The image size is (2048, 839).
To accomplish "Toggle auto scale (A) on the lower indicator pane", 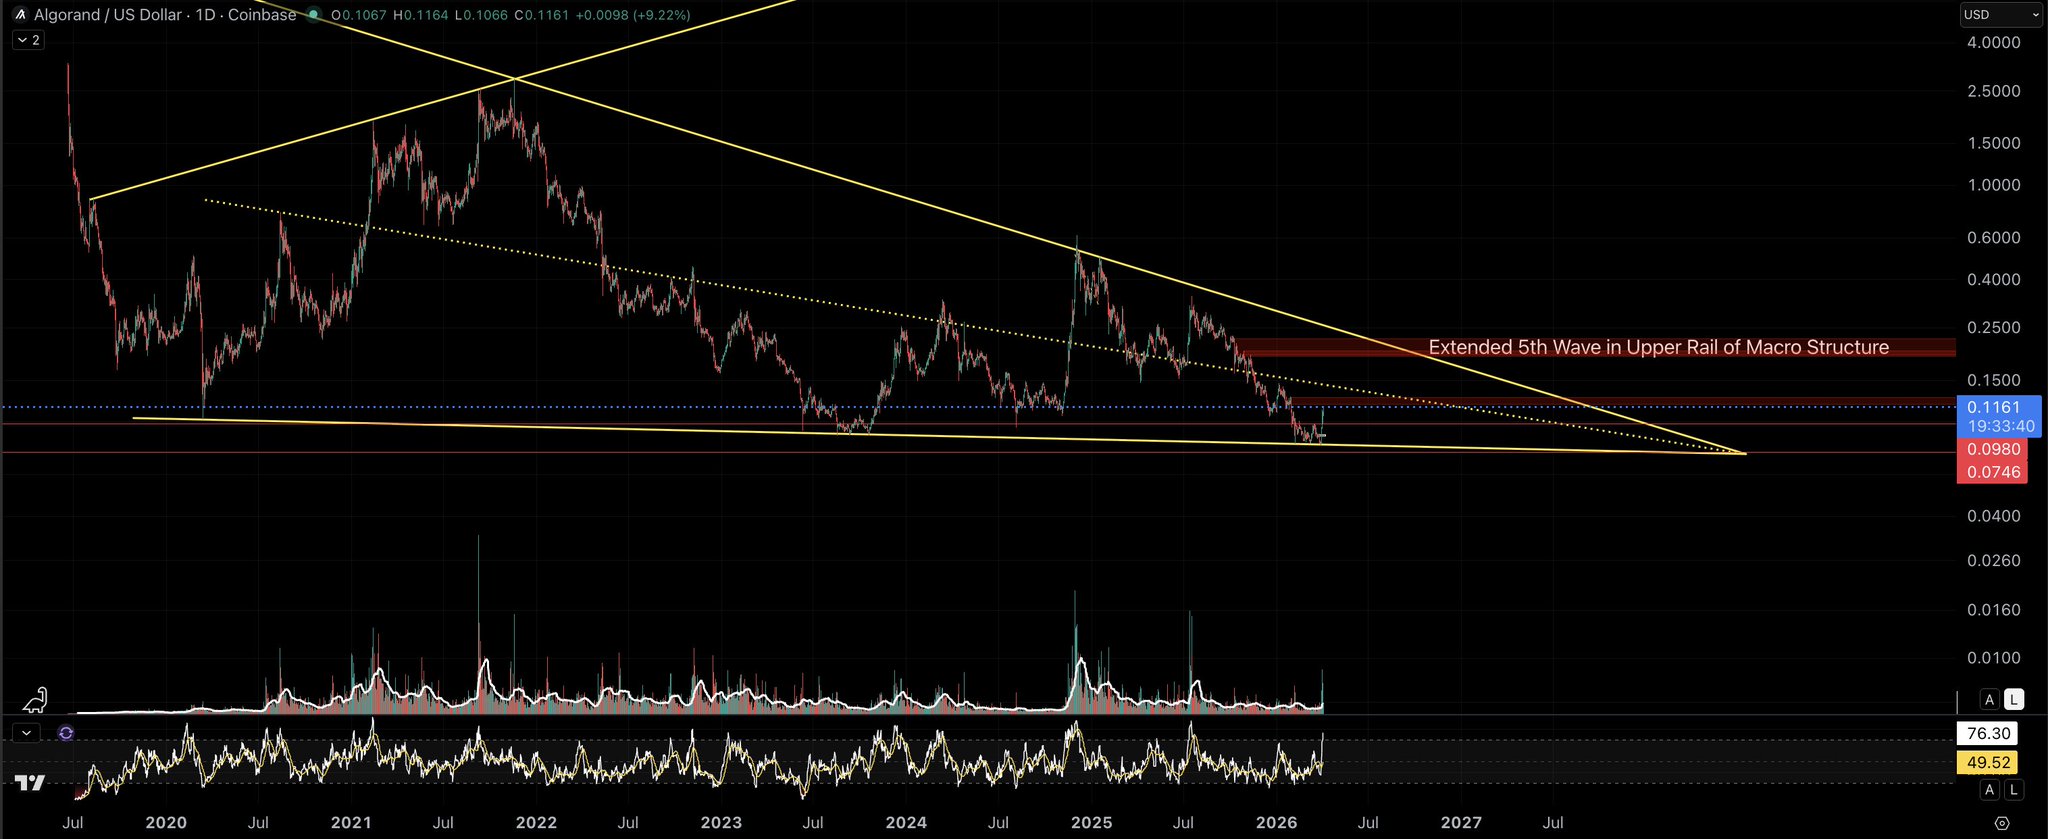I will 1990,790.
